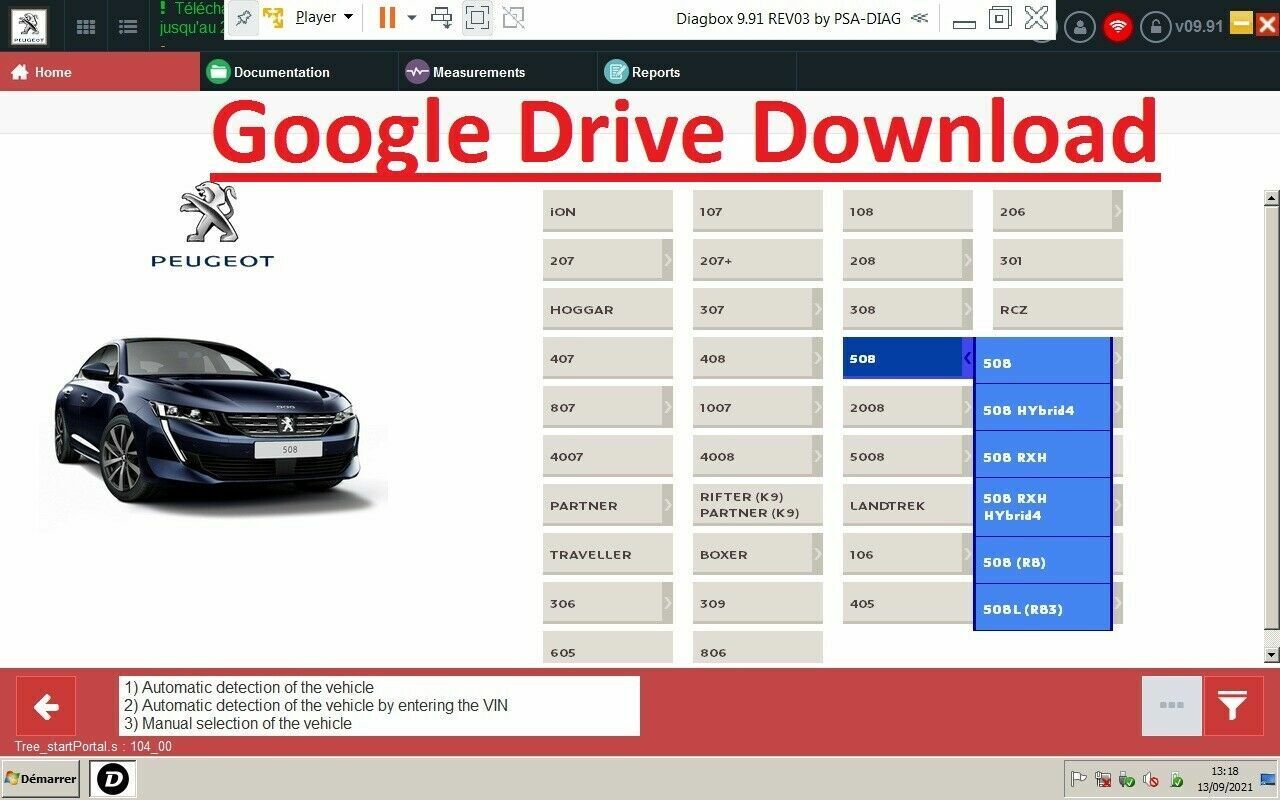This screenshot has width=1280, height=800.
Task: Expand the PARTNER model chevron
Action: point(667,505)
